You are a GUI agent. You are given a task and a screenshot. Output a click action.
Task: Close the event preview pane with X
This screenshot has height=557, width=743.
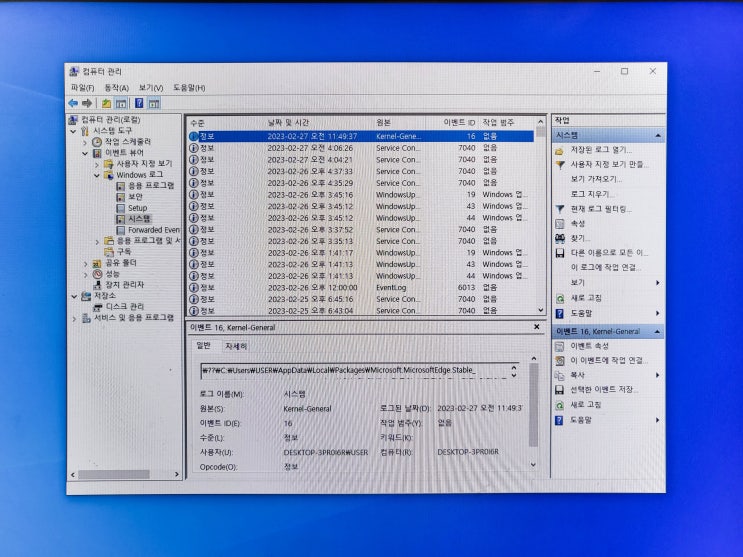click(x=537, y=327)
